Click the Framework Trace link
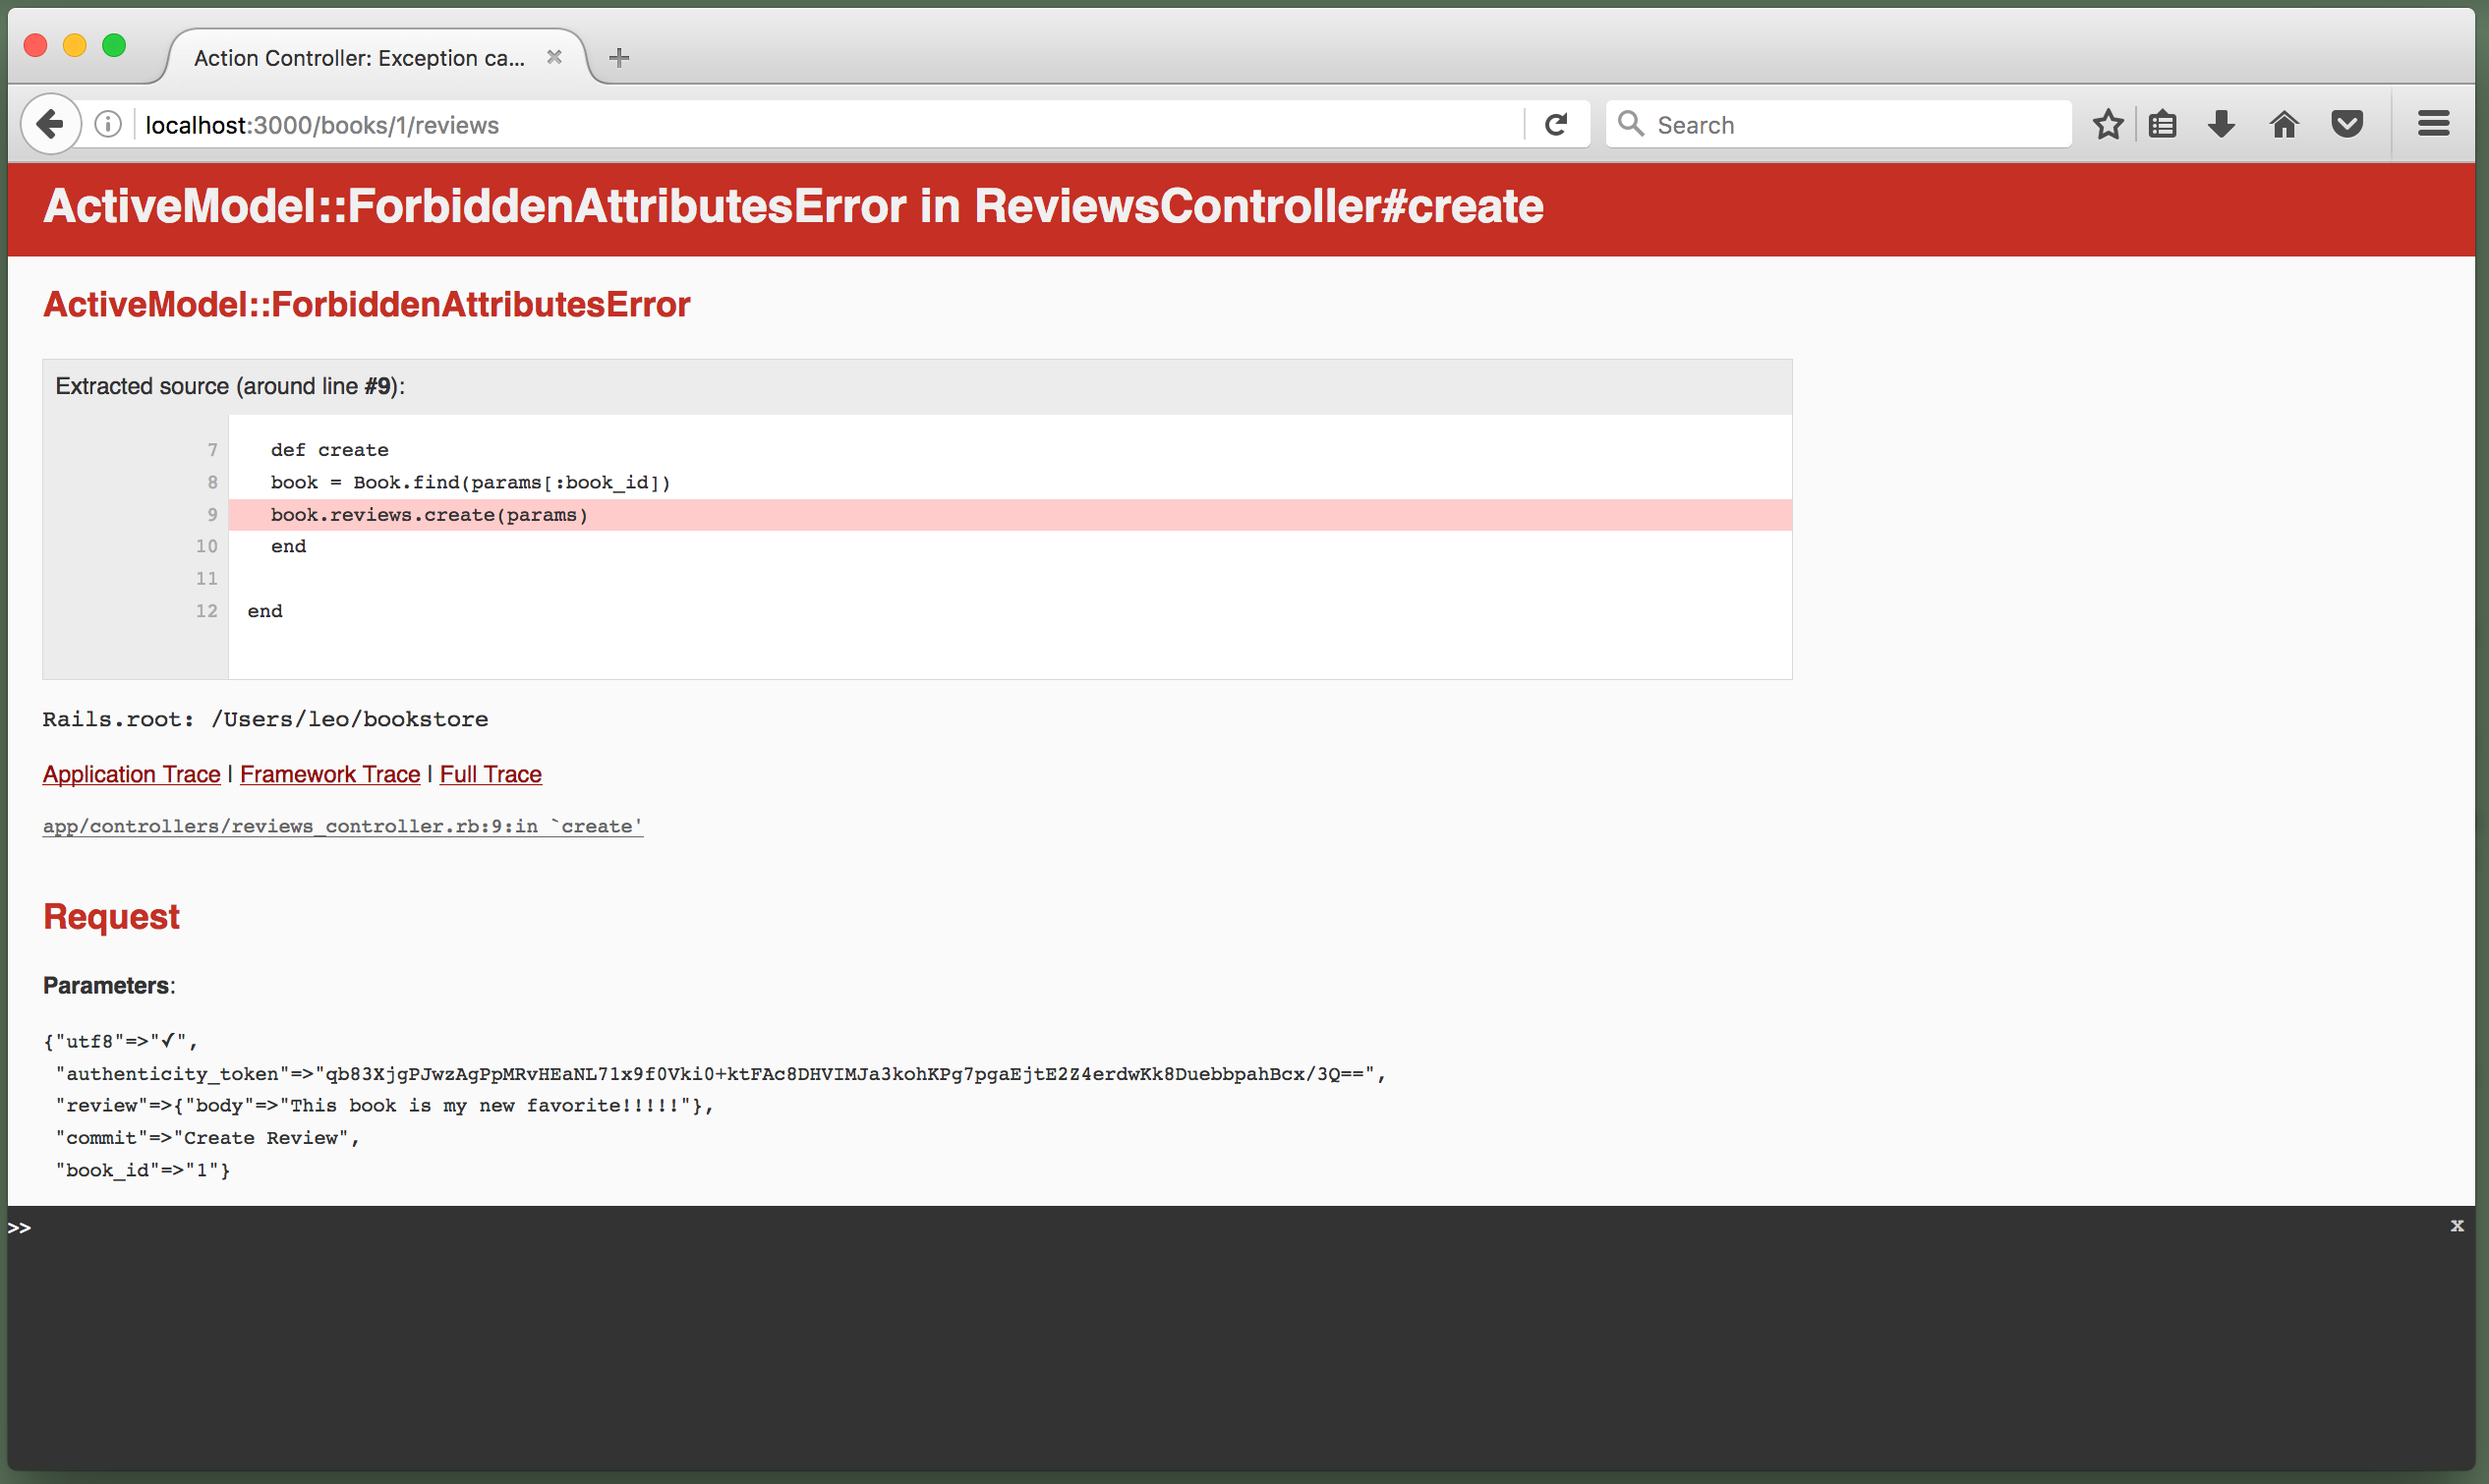 [x=330, y=773]
